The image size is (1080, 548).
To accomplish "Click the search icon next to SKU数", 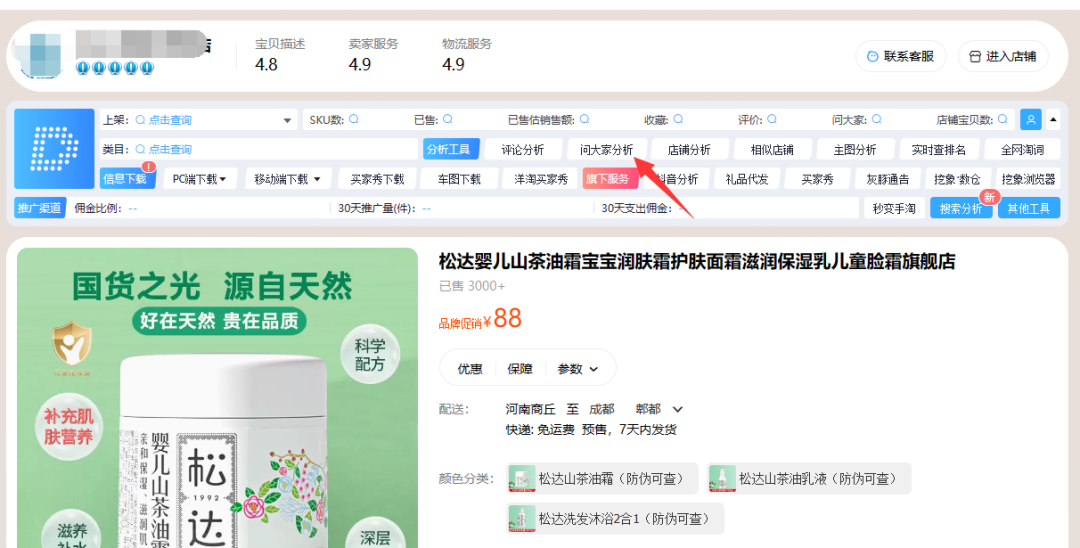I will pyautogui.click(x=354, y=119).
